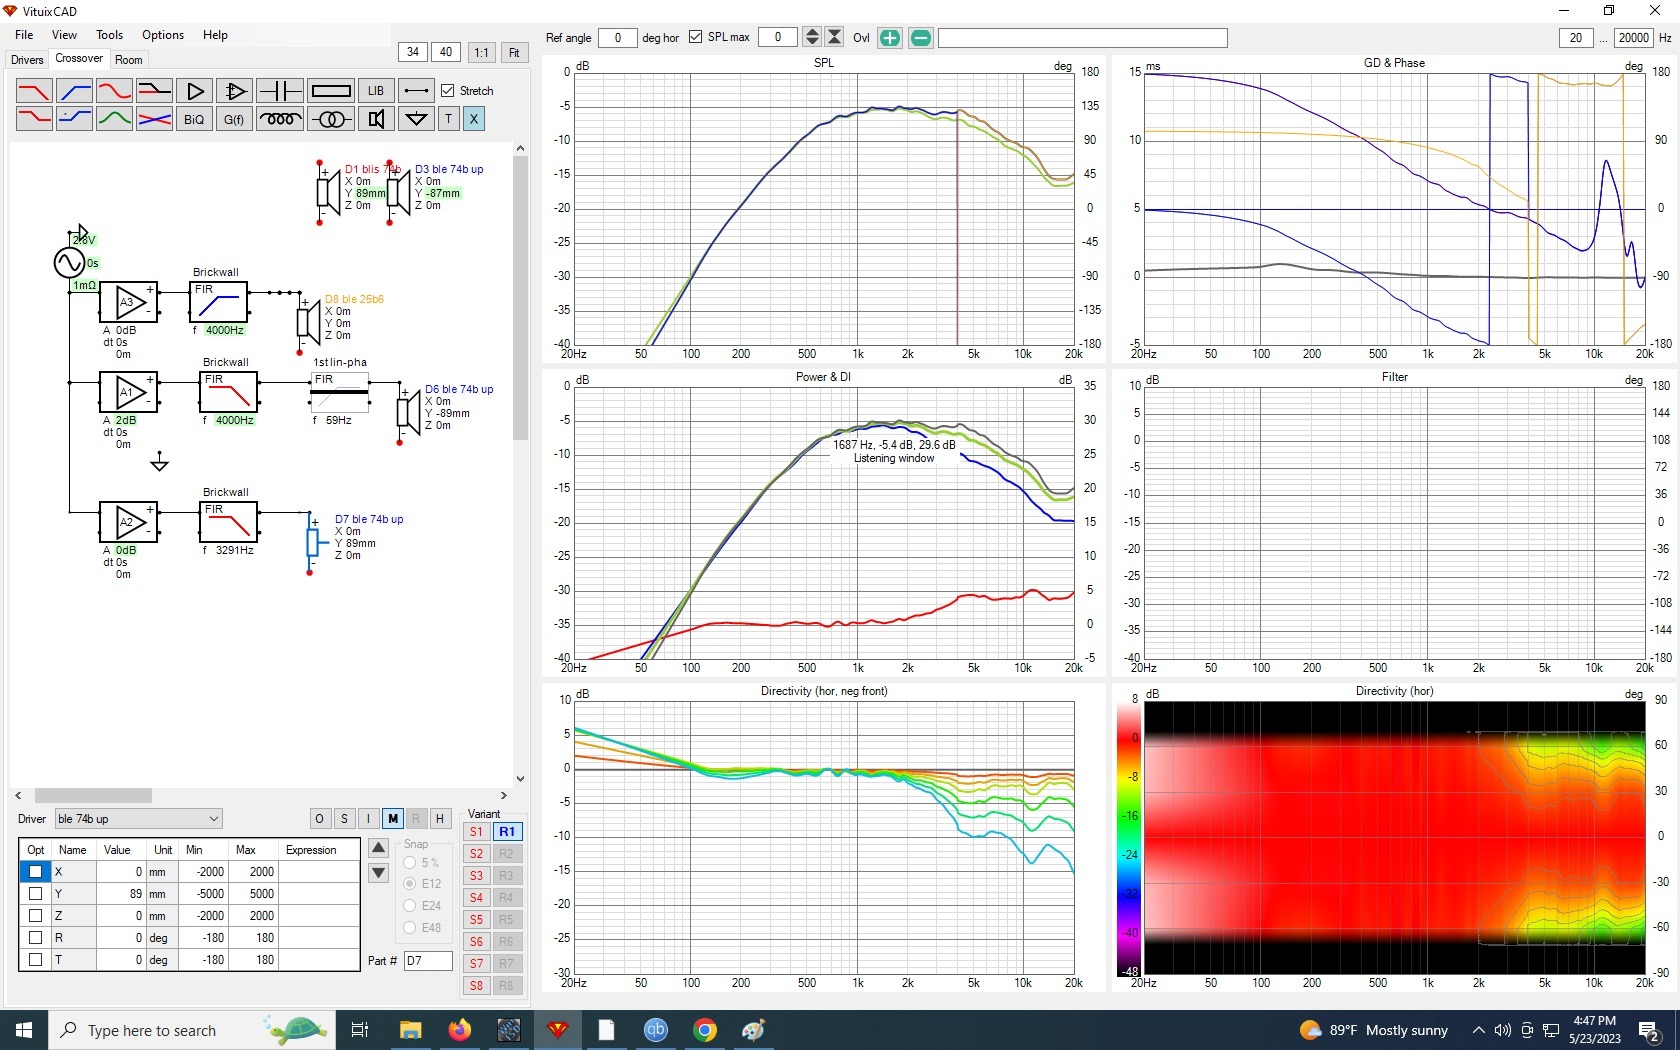This screenshot has width=1680, height=1050.
Task: Click the M mode button
Action: pyautogui.click(x=392, y=819)
